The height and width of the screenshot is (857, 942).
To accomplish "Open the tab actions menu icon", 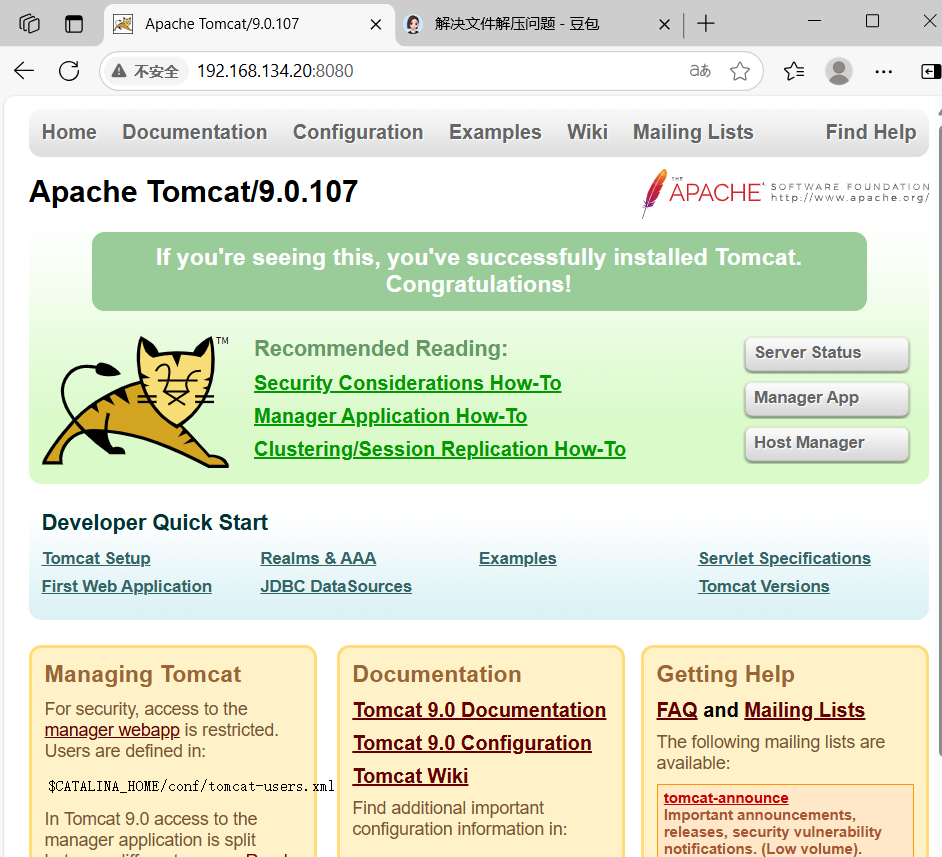I will 74,24.
